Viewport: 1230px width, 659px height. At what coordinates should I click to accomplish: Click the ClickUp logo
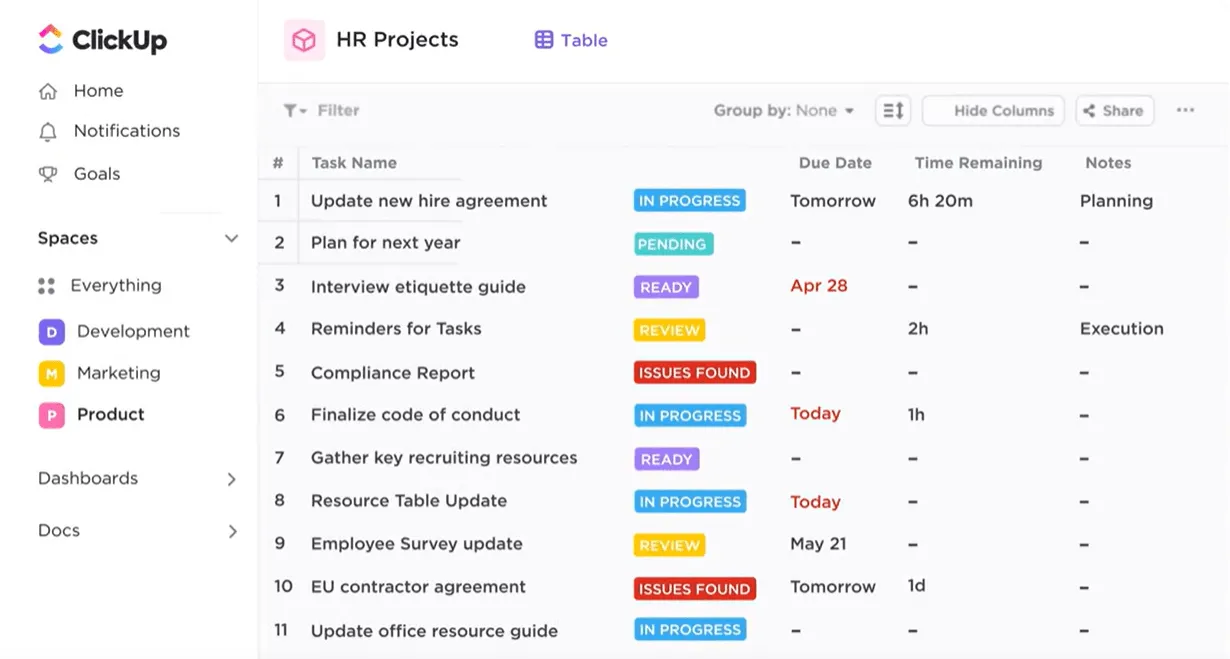[x=102, y=40]
